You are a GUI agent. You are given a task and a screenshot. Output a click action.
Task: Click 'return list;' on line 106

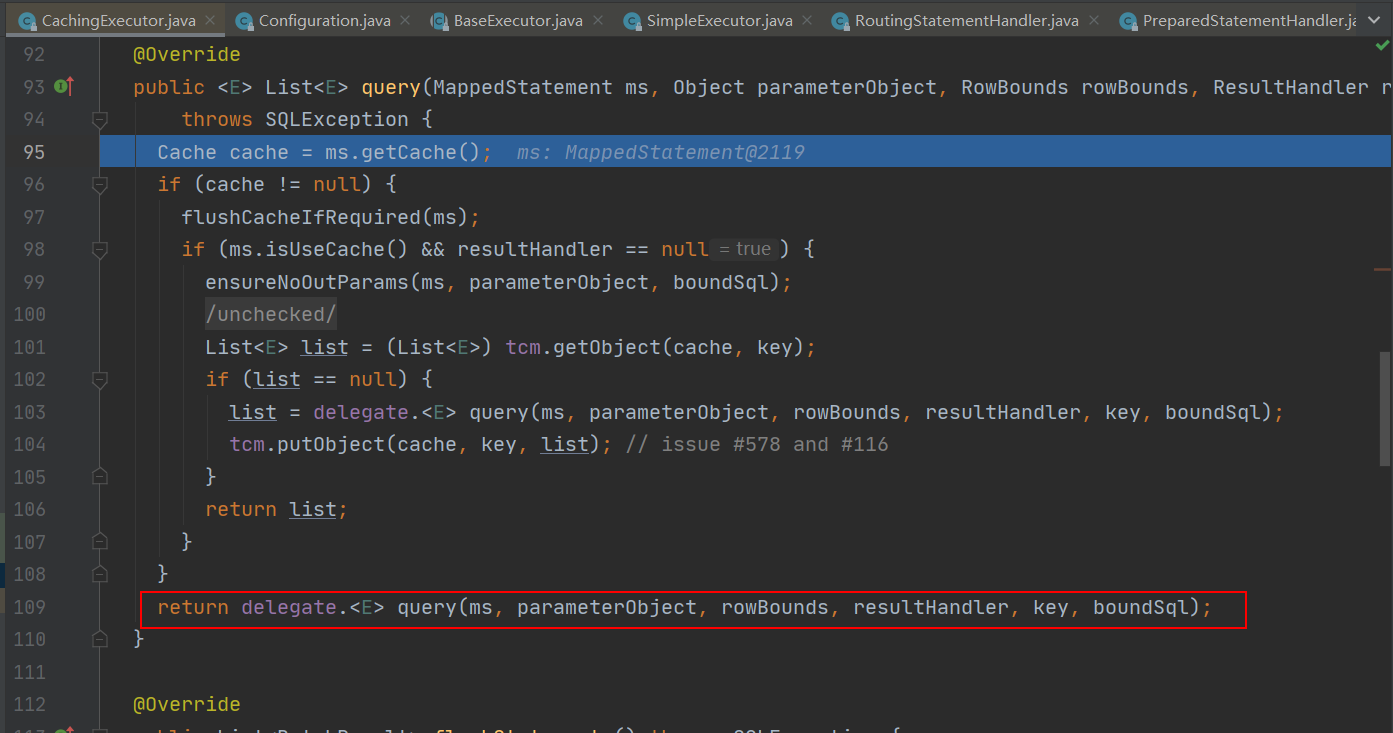277,509
